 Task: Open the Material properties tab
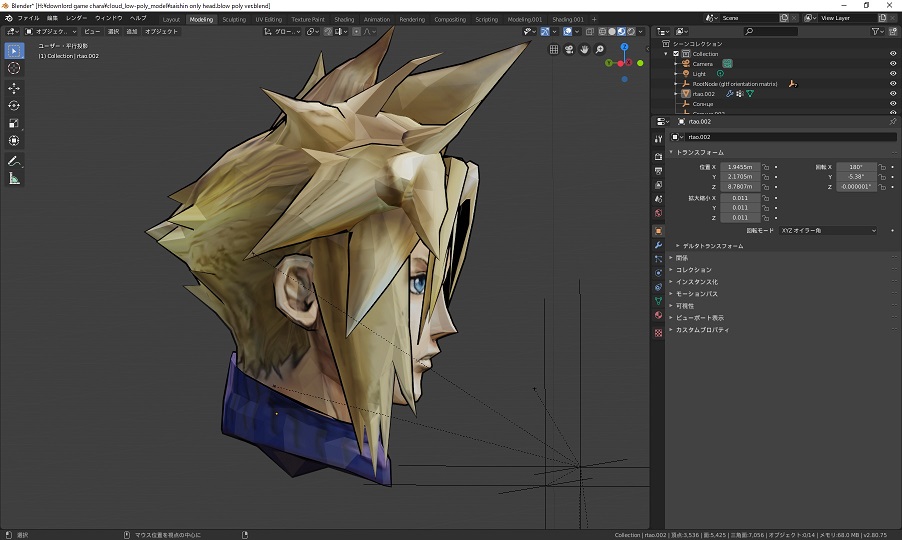(658, 315)
